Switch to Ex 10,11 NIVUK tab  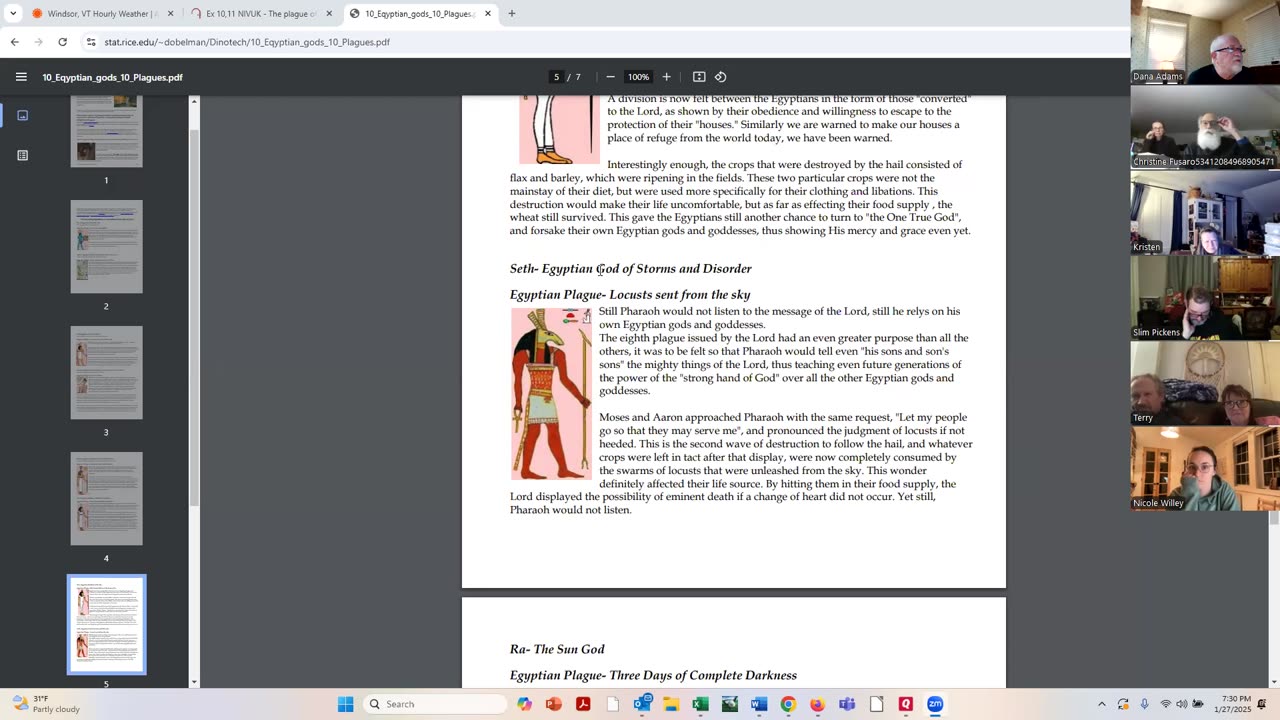coord(262,14)
